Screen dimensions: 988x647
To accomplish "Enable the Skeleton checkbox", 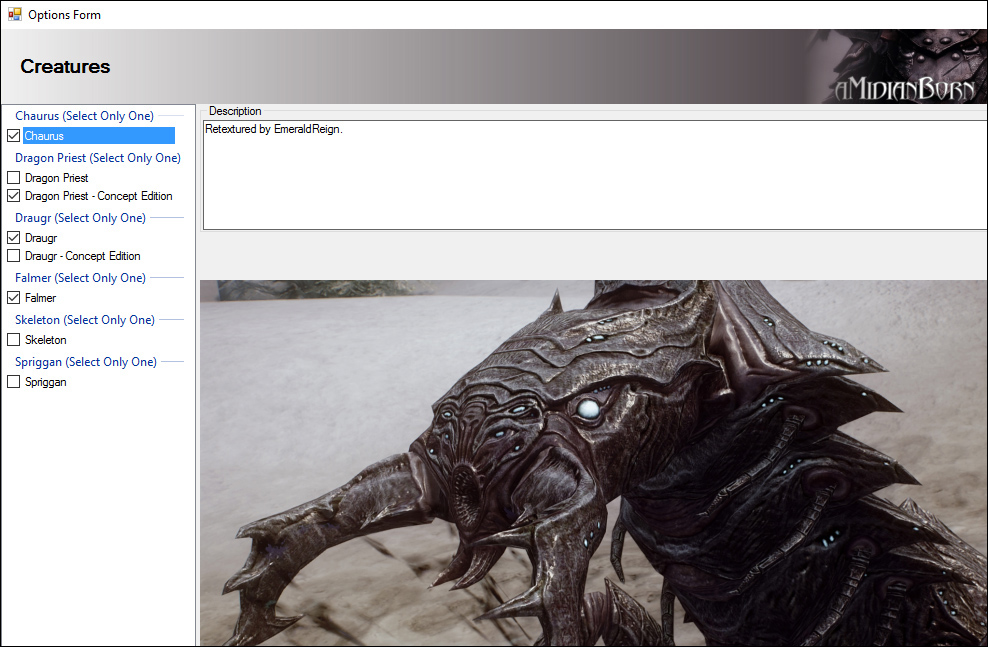I will [x=13, y=340].
